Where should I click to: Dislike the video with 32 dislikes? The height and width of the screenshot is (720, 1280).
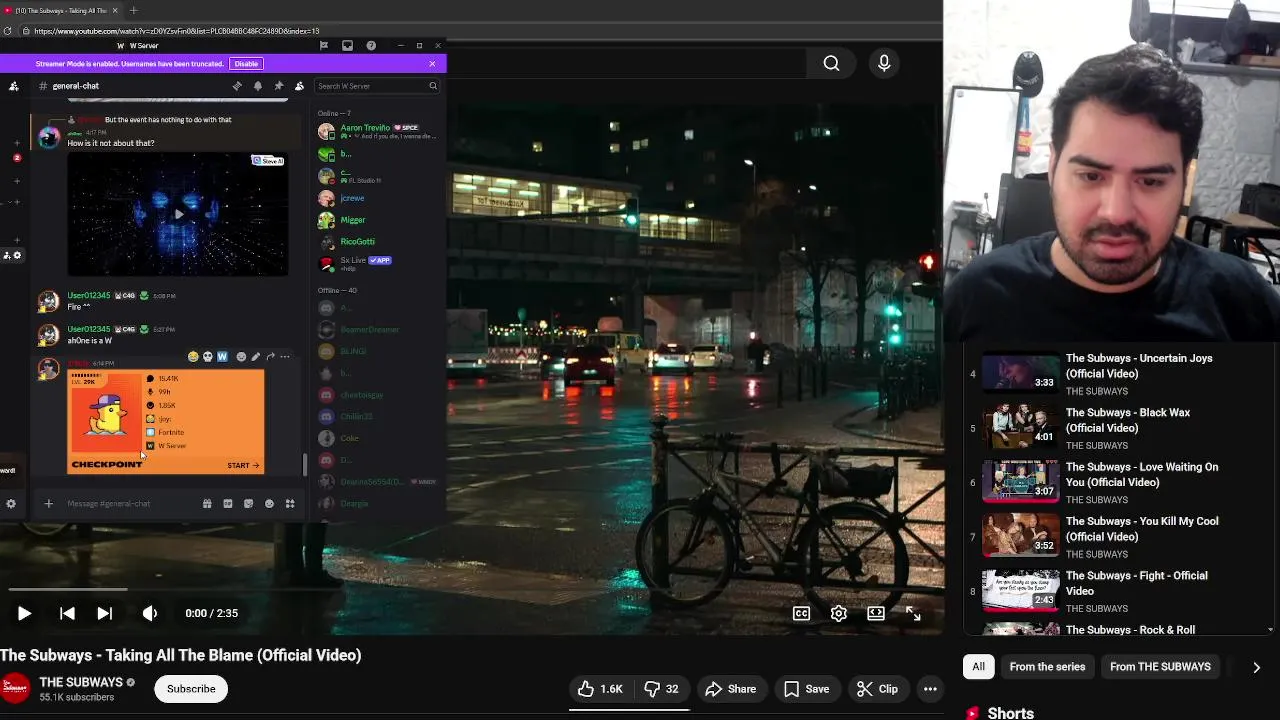pos(661,689)
